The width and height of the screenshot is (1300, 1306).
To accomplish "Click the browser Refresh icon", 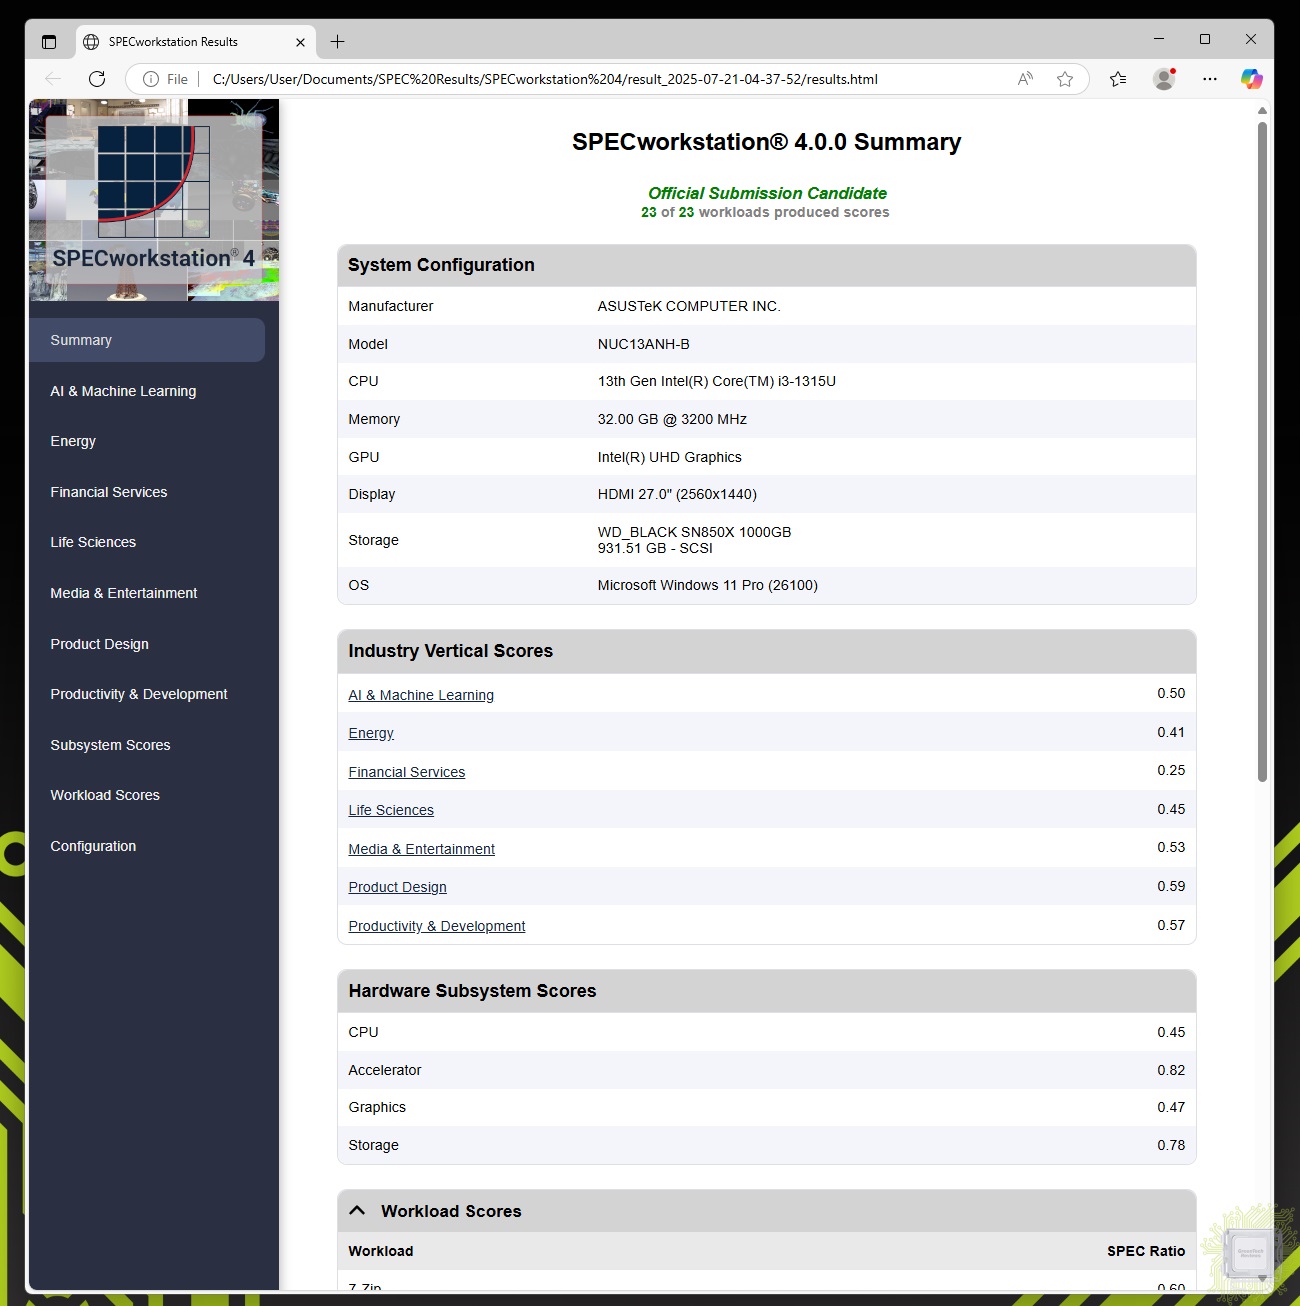I will [97, 79].
